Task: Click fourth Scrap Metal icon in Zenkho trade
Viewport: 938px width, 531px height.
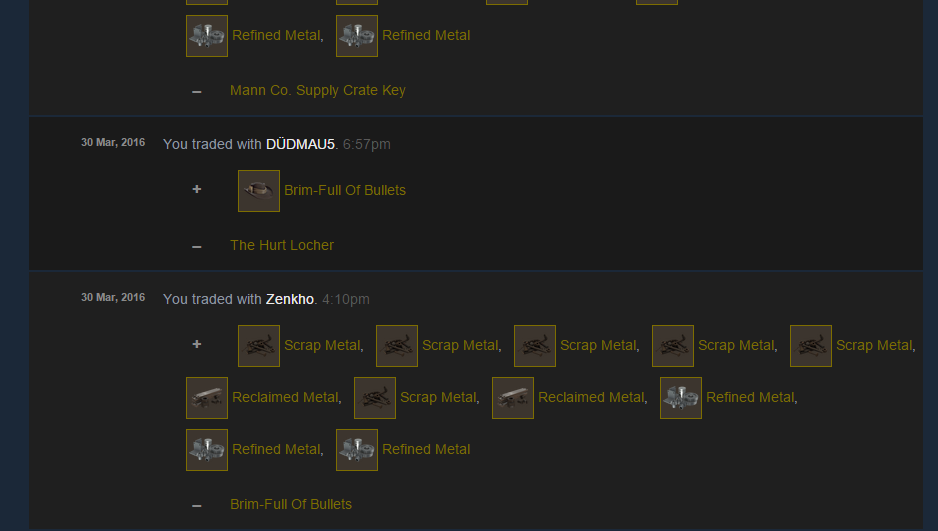Action: (673, 346)
